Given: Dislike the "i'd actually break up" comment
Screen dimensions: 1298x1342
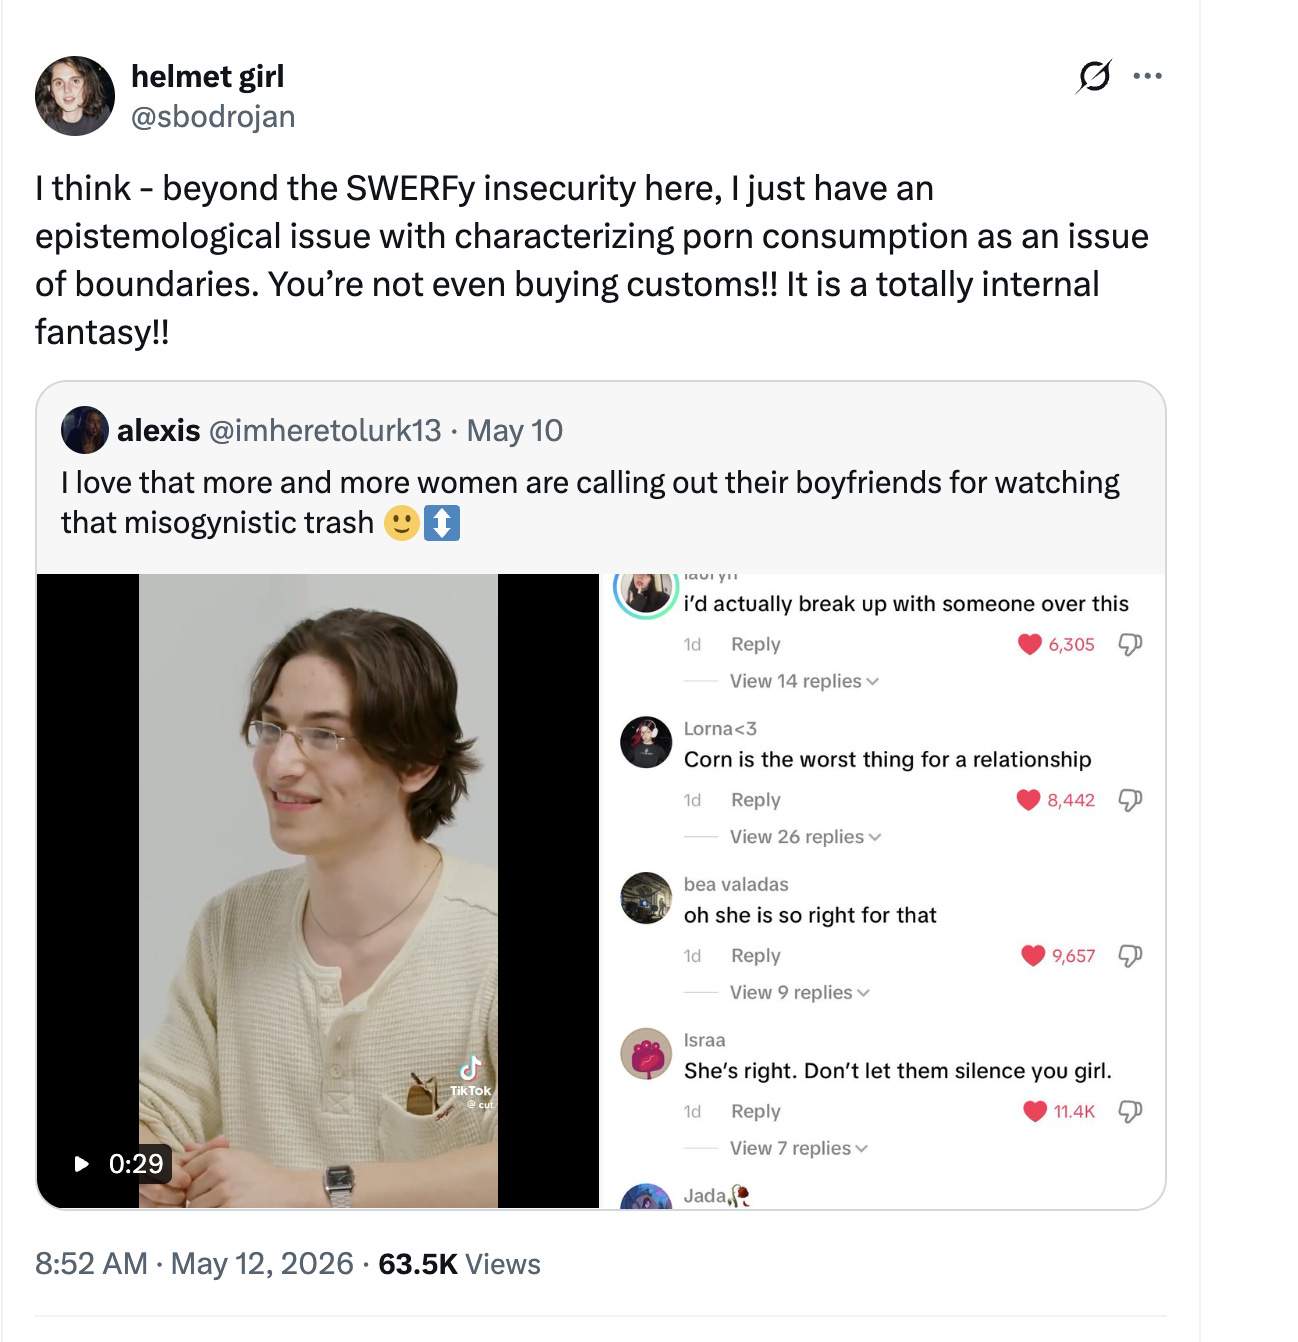Looking at the screenshot, I should tap(1130, 644).
